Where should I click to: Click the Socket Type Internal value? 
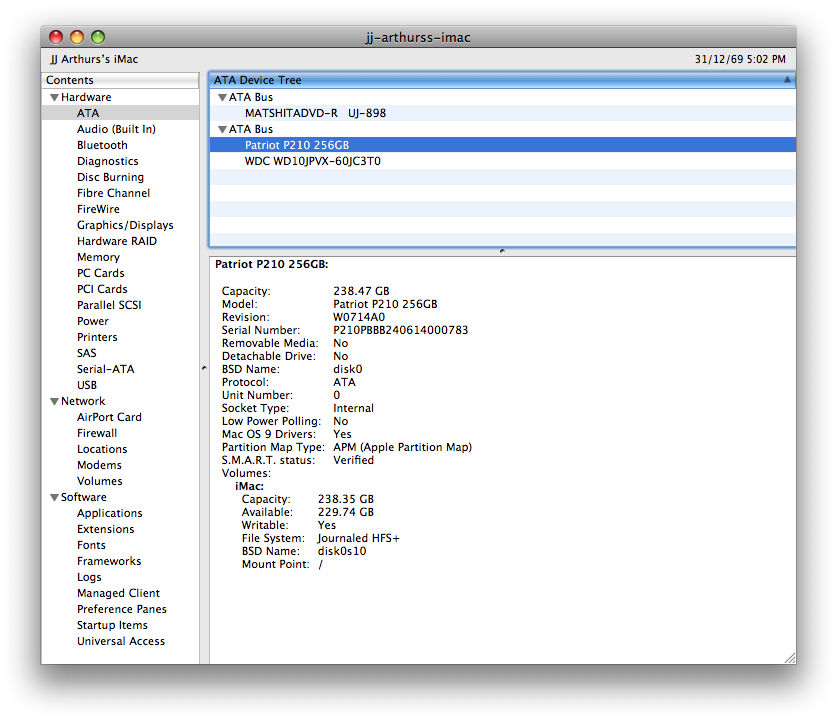353,408
